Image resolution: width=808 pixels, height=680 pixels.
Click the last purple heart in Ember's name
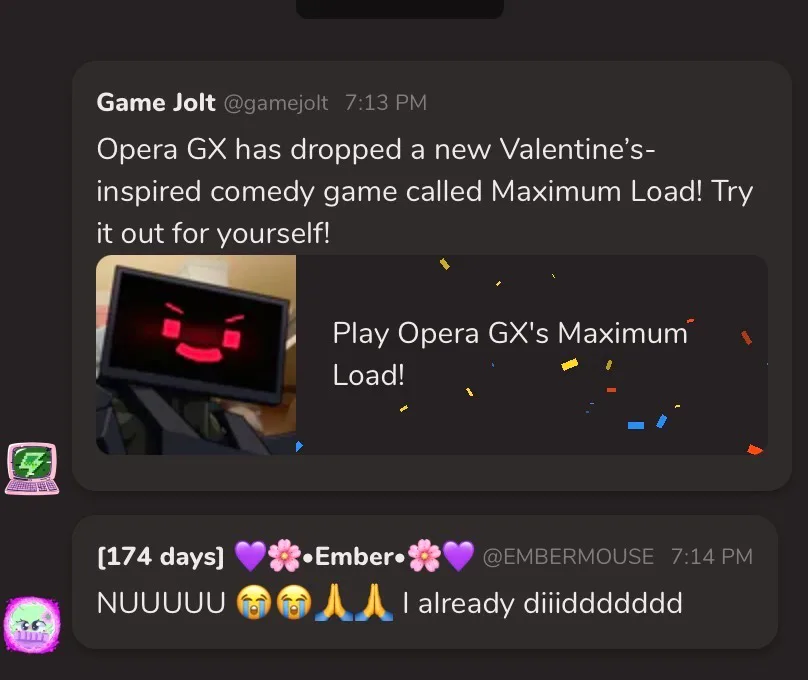[459, 556]
